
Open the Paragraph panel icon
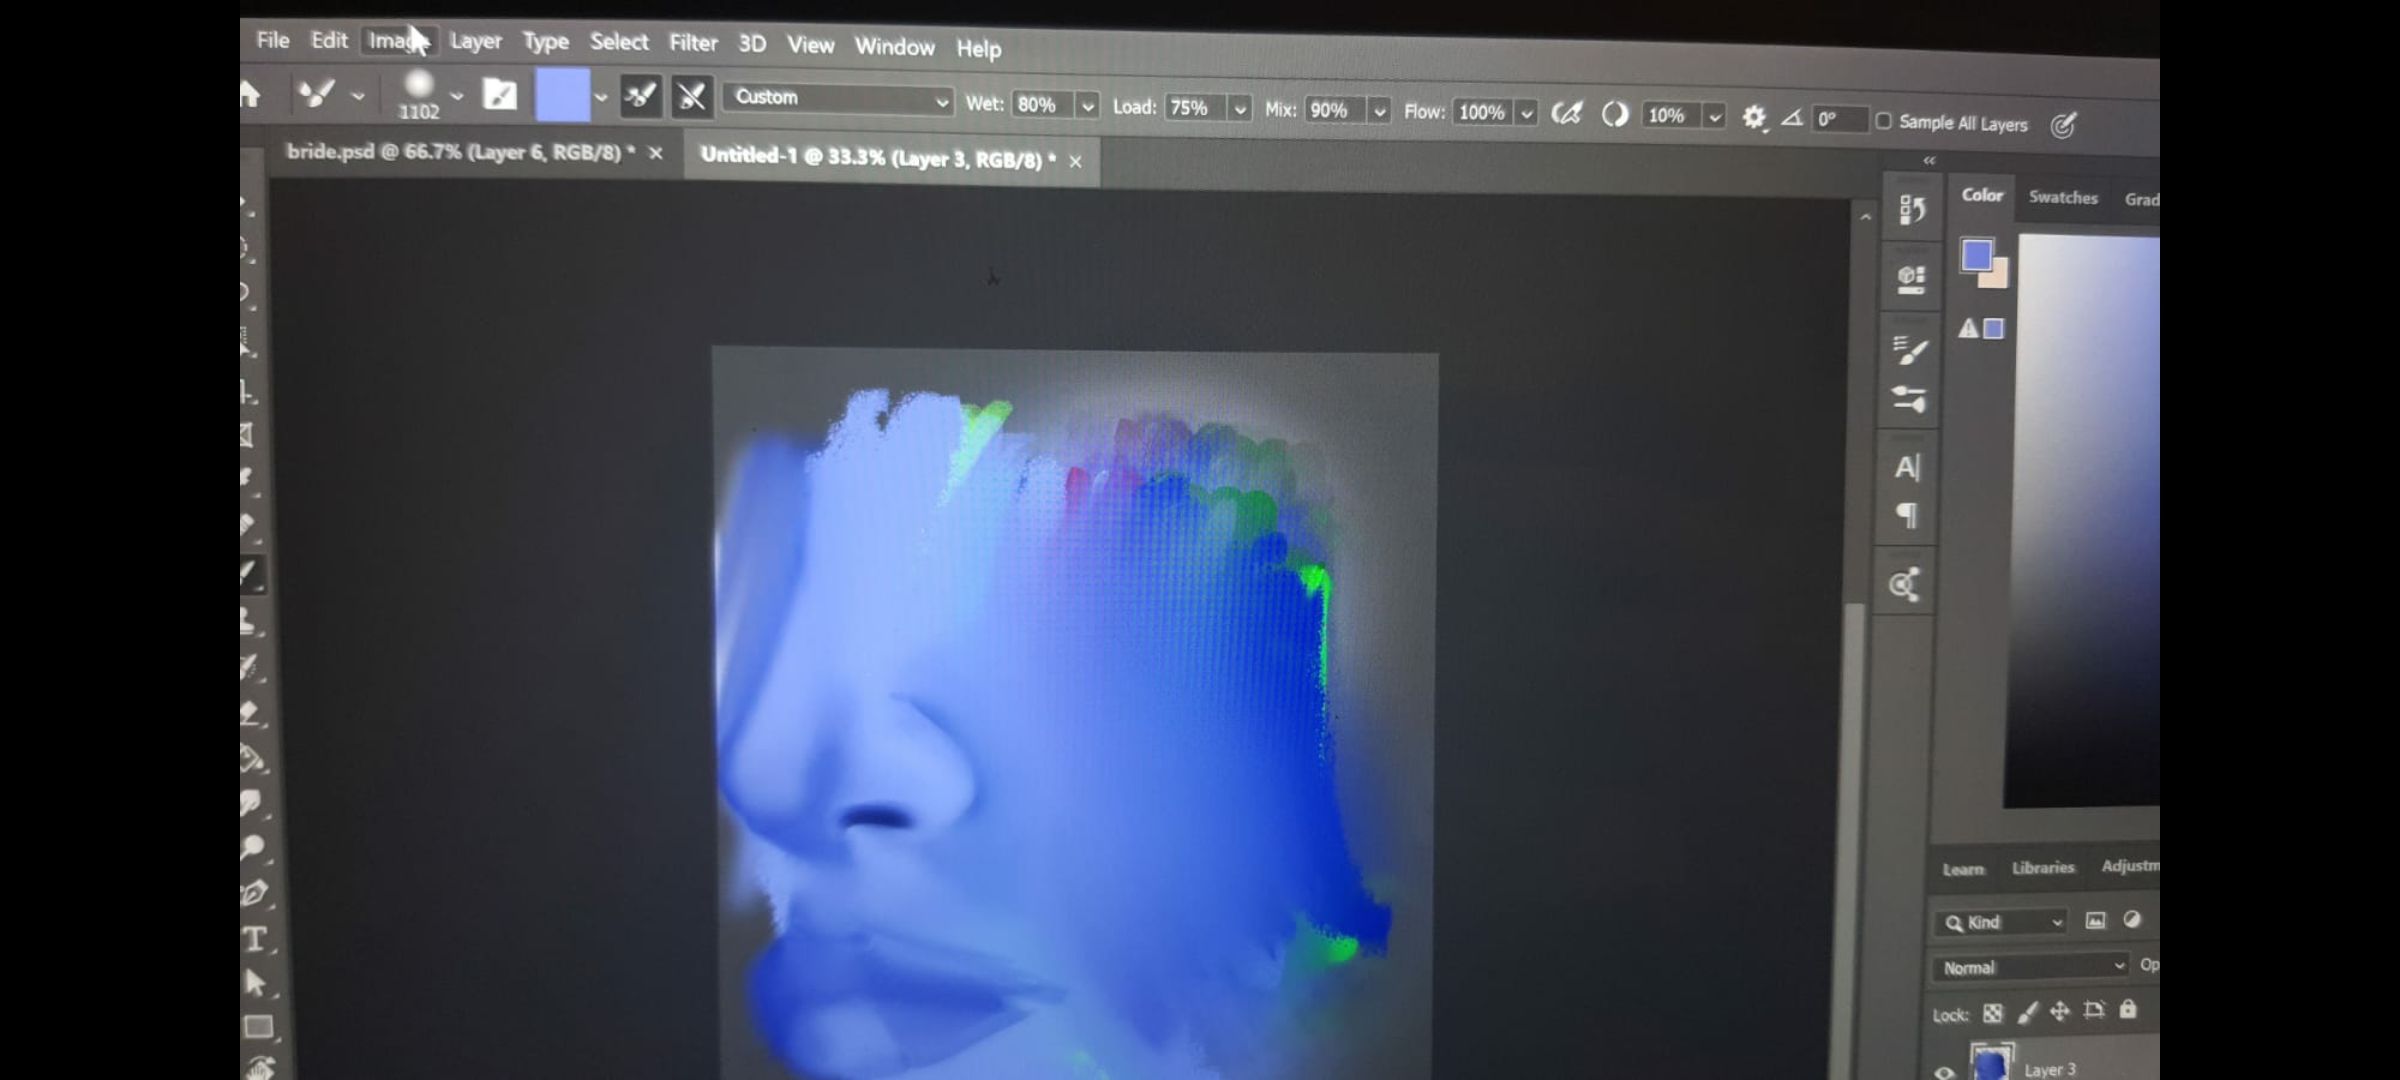[1907, 516]
